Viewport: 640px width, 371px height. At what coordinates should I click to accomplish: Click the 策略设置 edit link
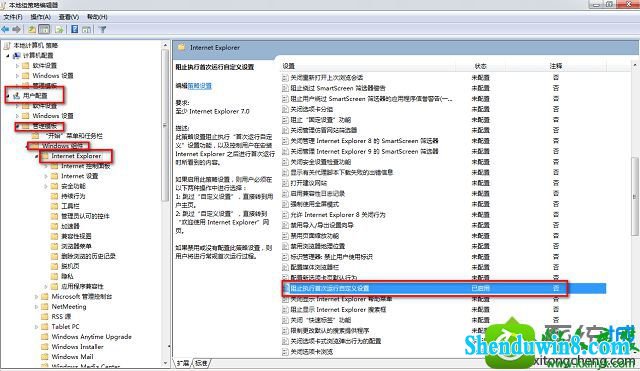[200, 86]
